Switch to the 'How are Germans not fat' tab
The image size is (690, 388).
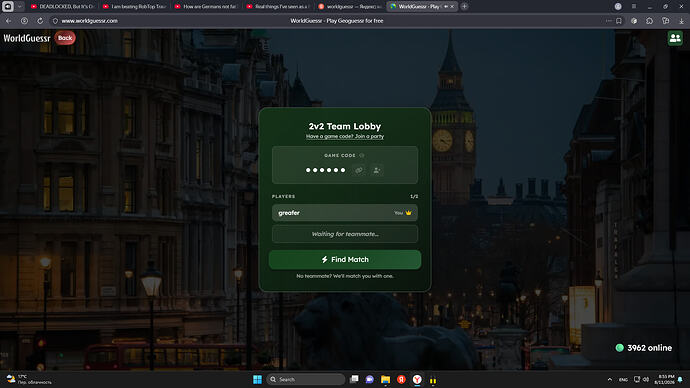pos(206,7)
